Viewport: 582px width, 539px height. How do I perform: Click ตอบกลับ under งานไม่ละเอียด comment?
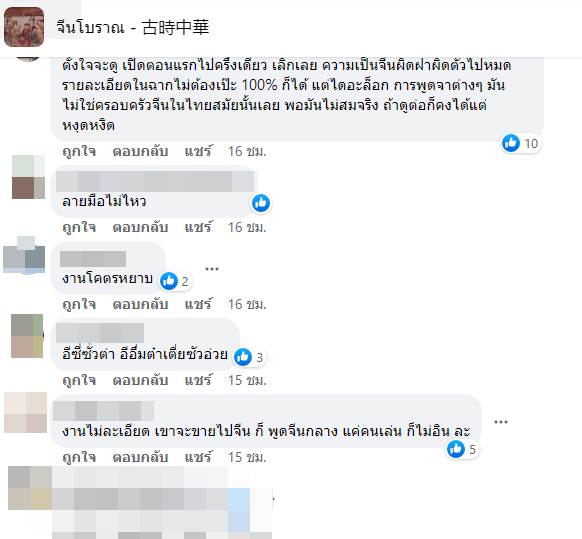point(140,457)
